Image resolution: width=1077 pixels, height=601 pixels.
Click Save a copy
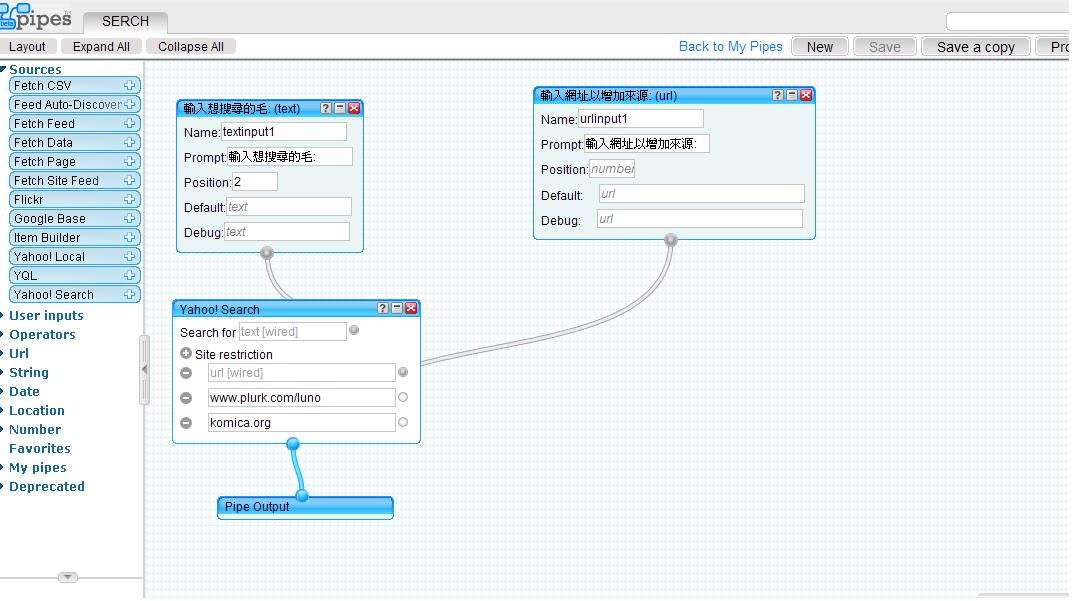(x=975, y=47)
